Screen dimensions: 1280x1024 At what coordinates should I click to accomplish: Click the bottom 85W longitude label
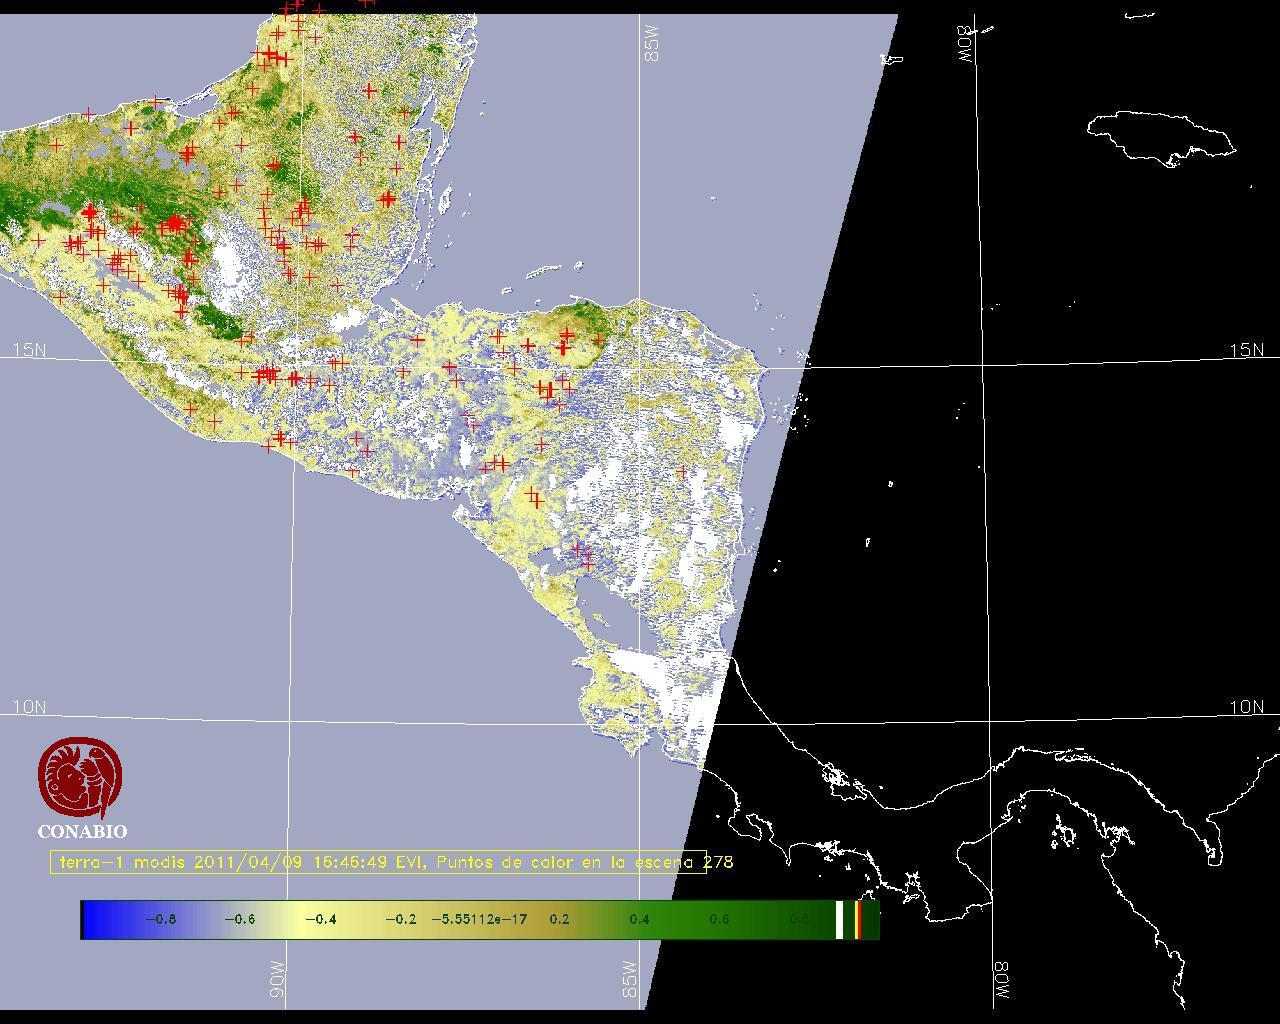point(629,980)
